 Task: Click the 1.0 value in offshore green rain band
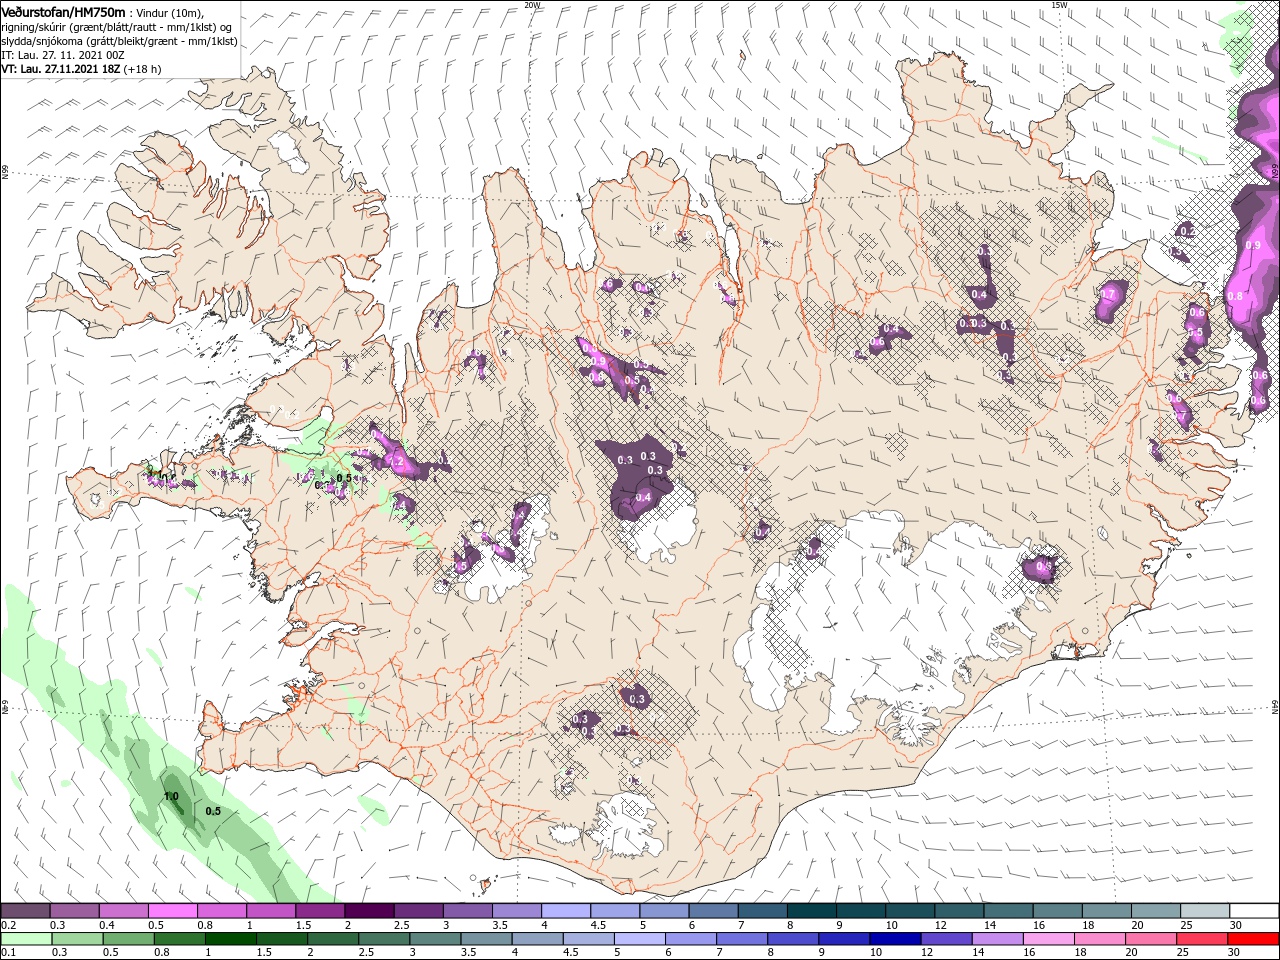(171, 797)
